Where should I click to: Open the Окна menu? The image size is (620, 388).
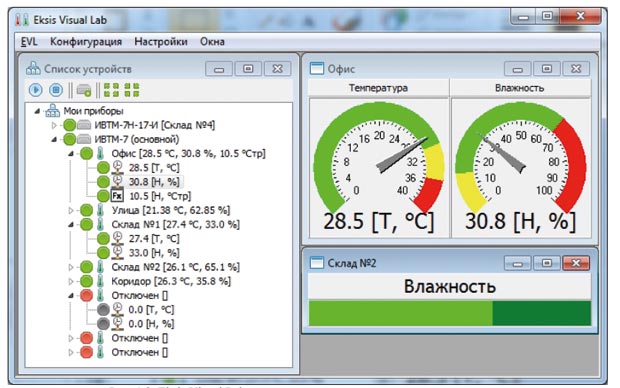(x=212, y=42)
